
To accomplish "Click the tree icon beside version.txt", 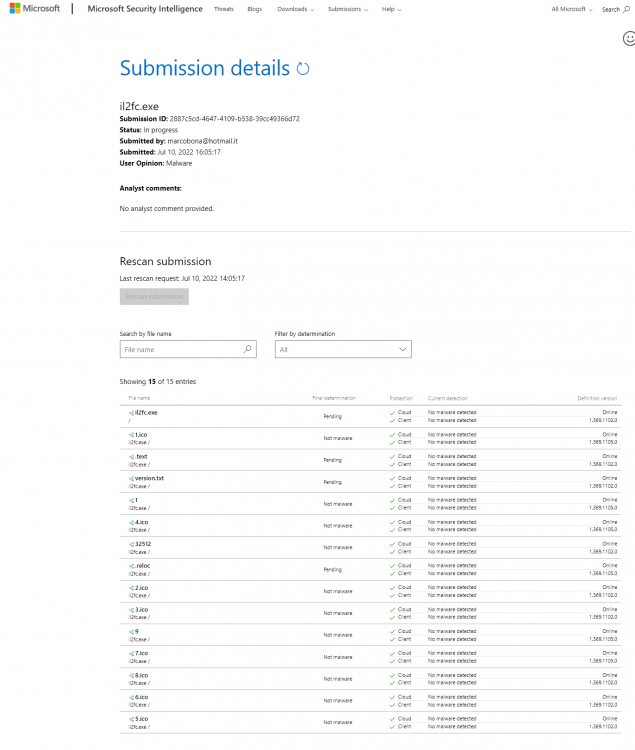I will click(x=131, y=479).
